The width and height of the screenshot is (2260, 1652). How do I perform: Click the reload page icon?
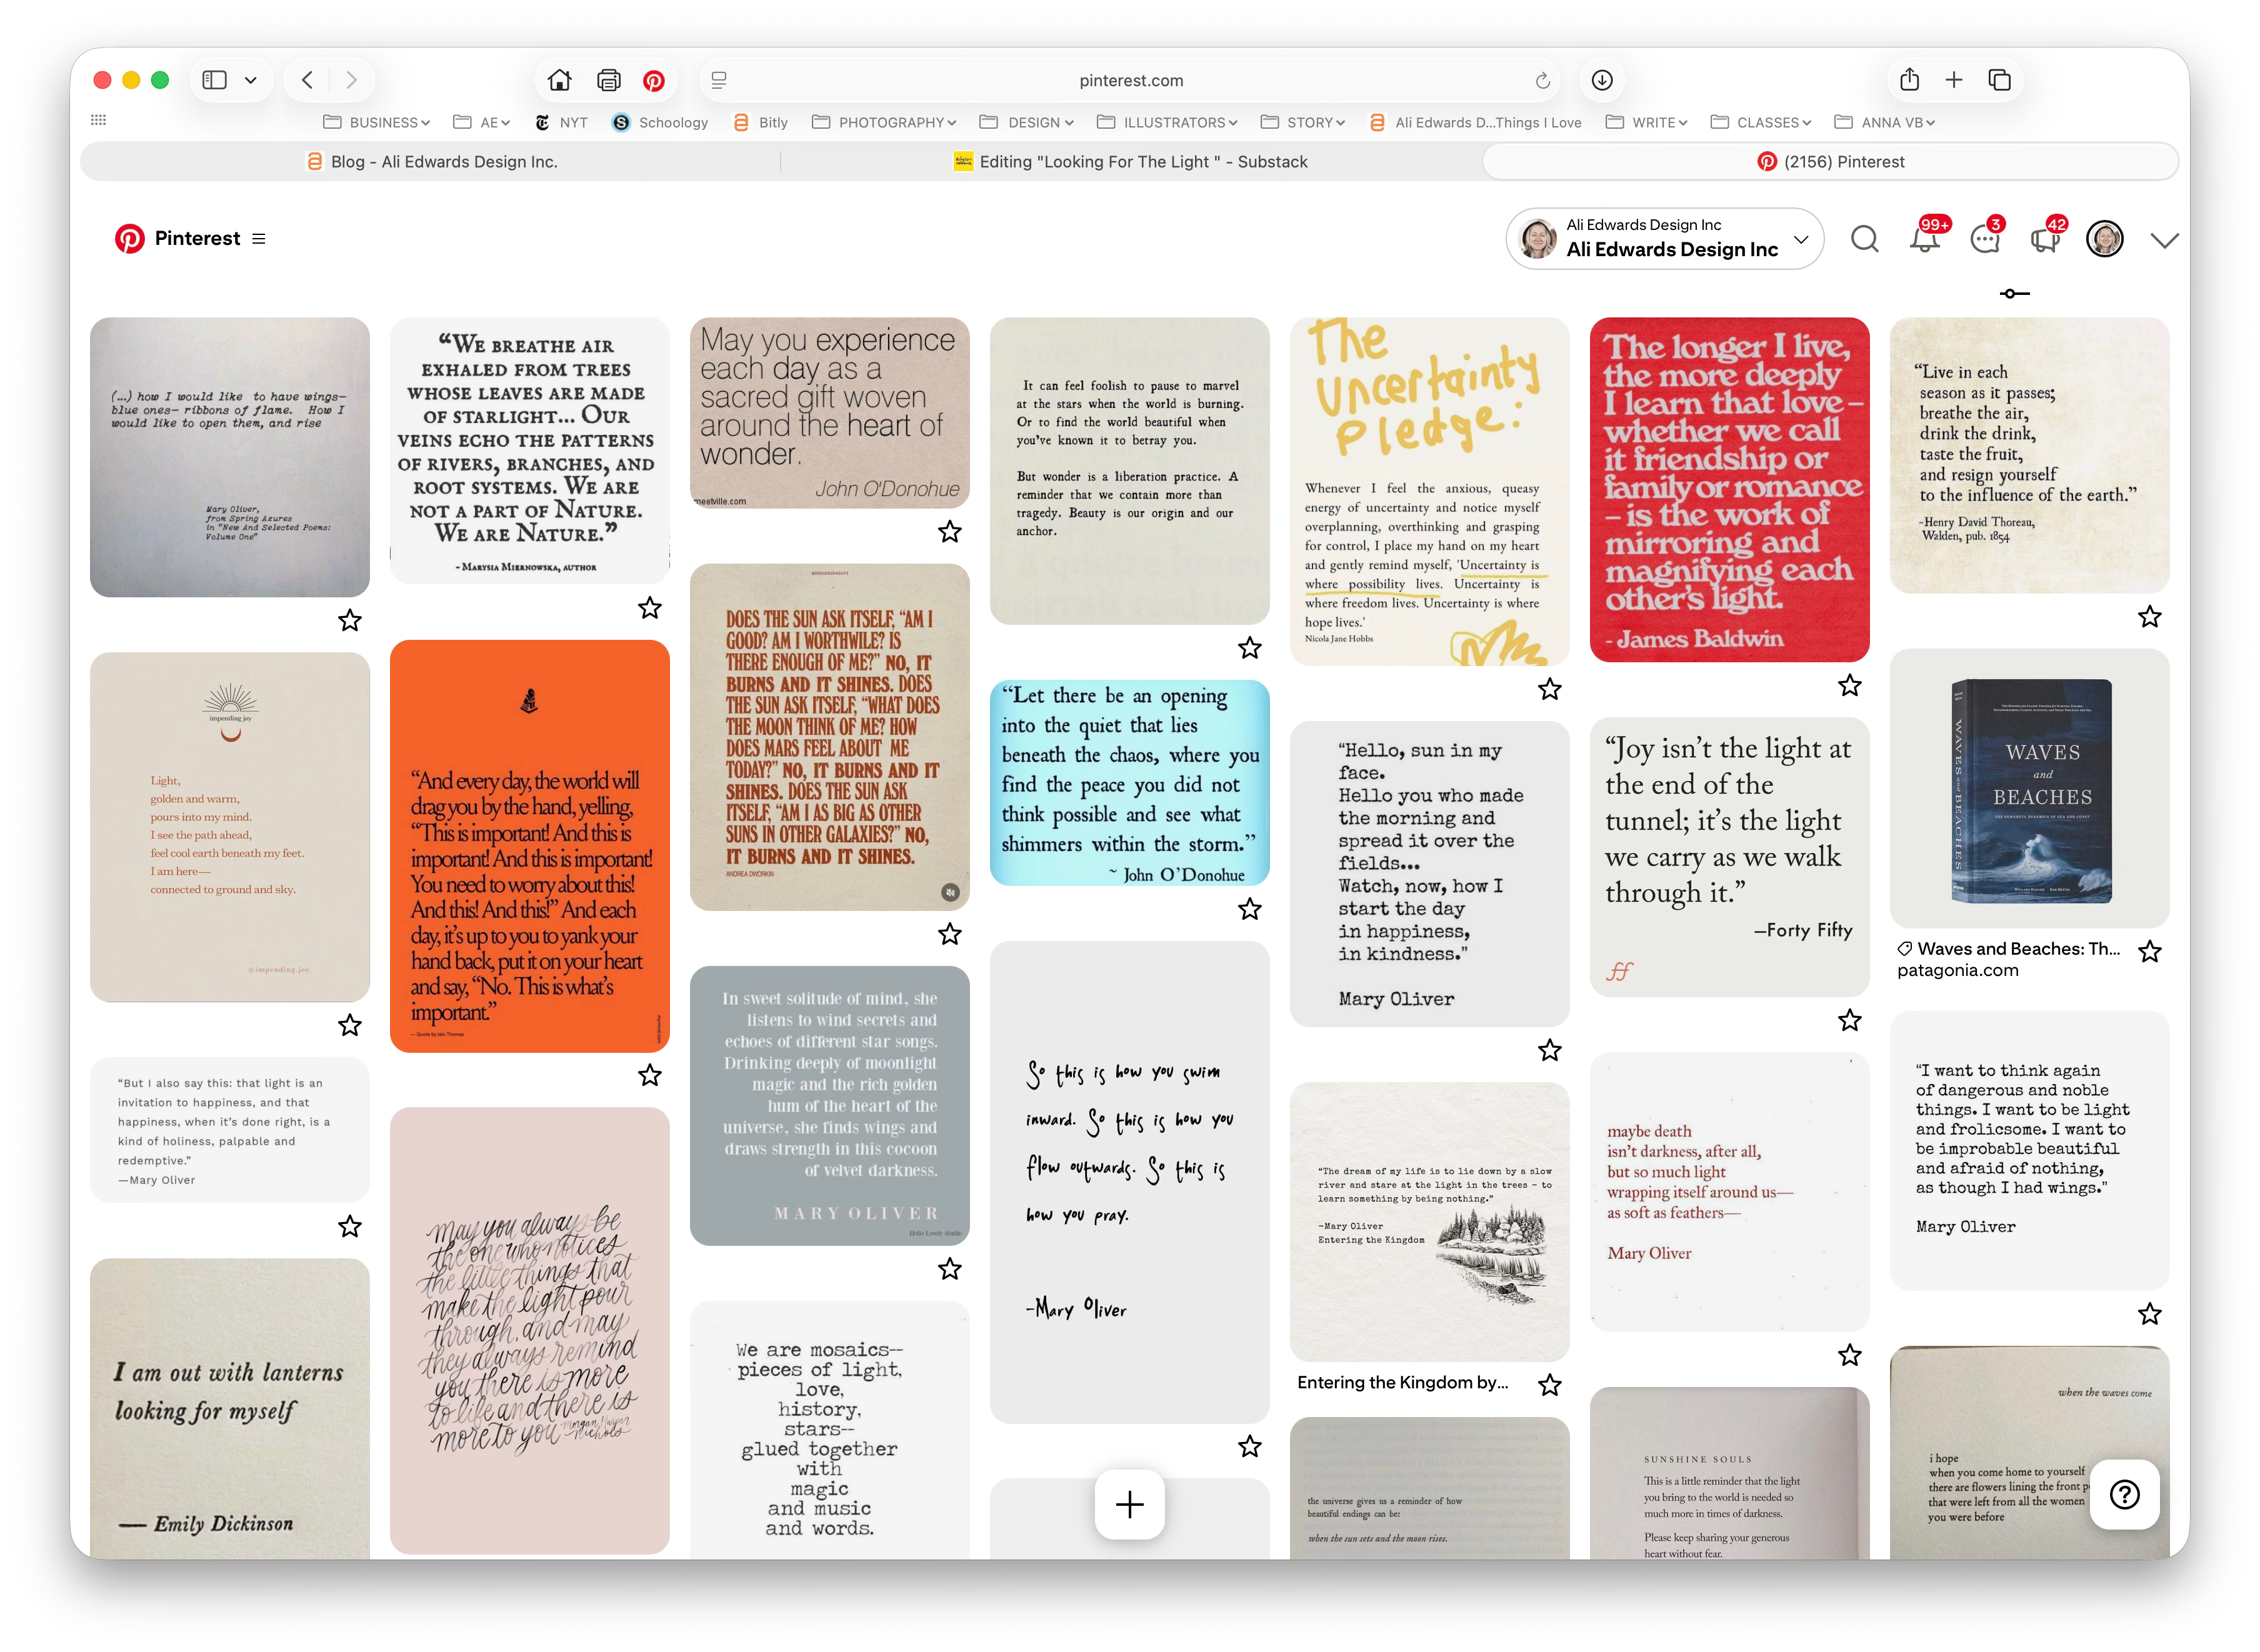click(1542, 80)
